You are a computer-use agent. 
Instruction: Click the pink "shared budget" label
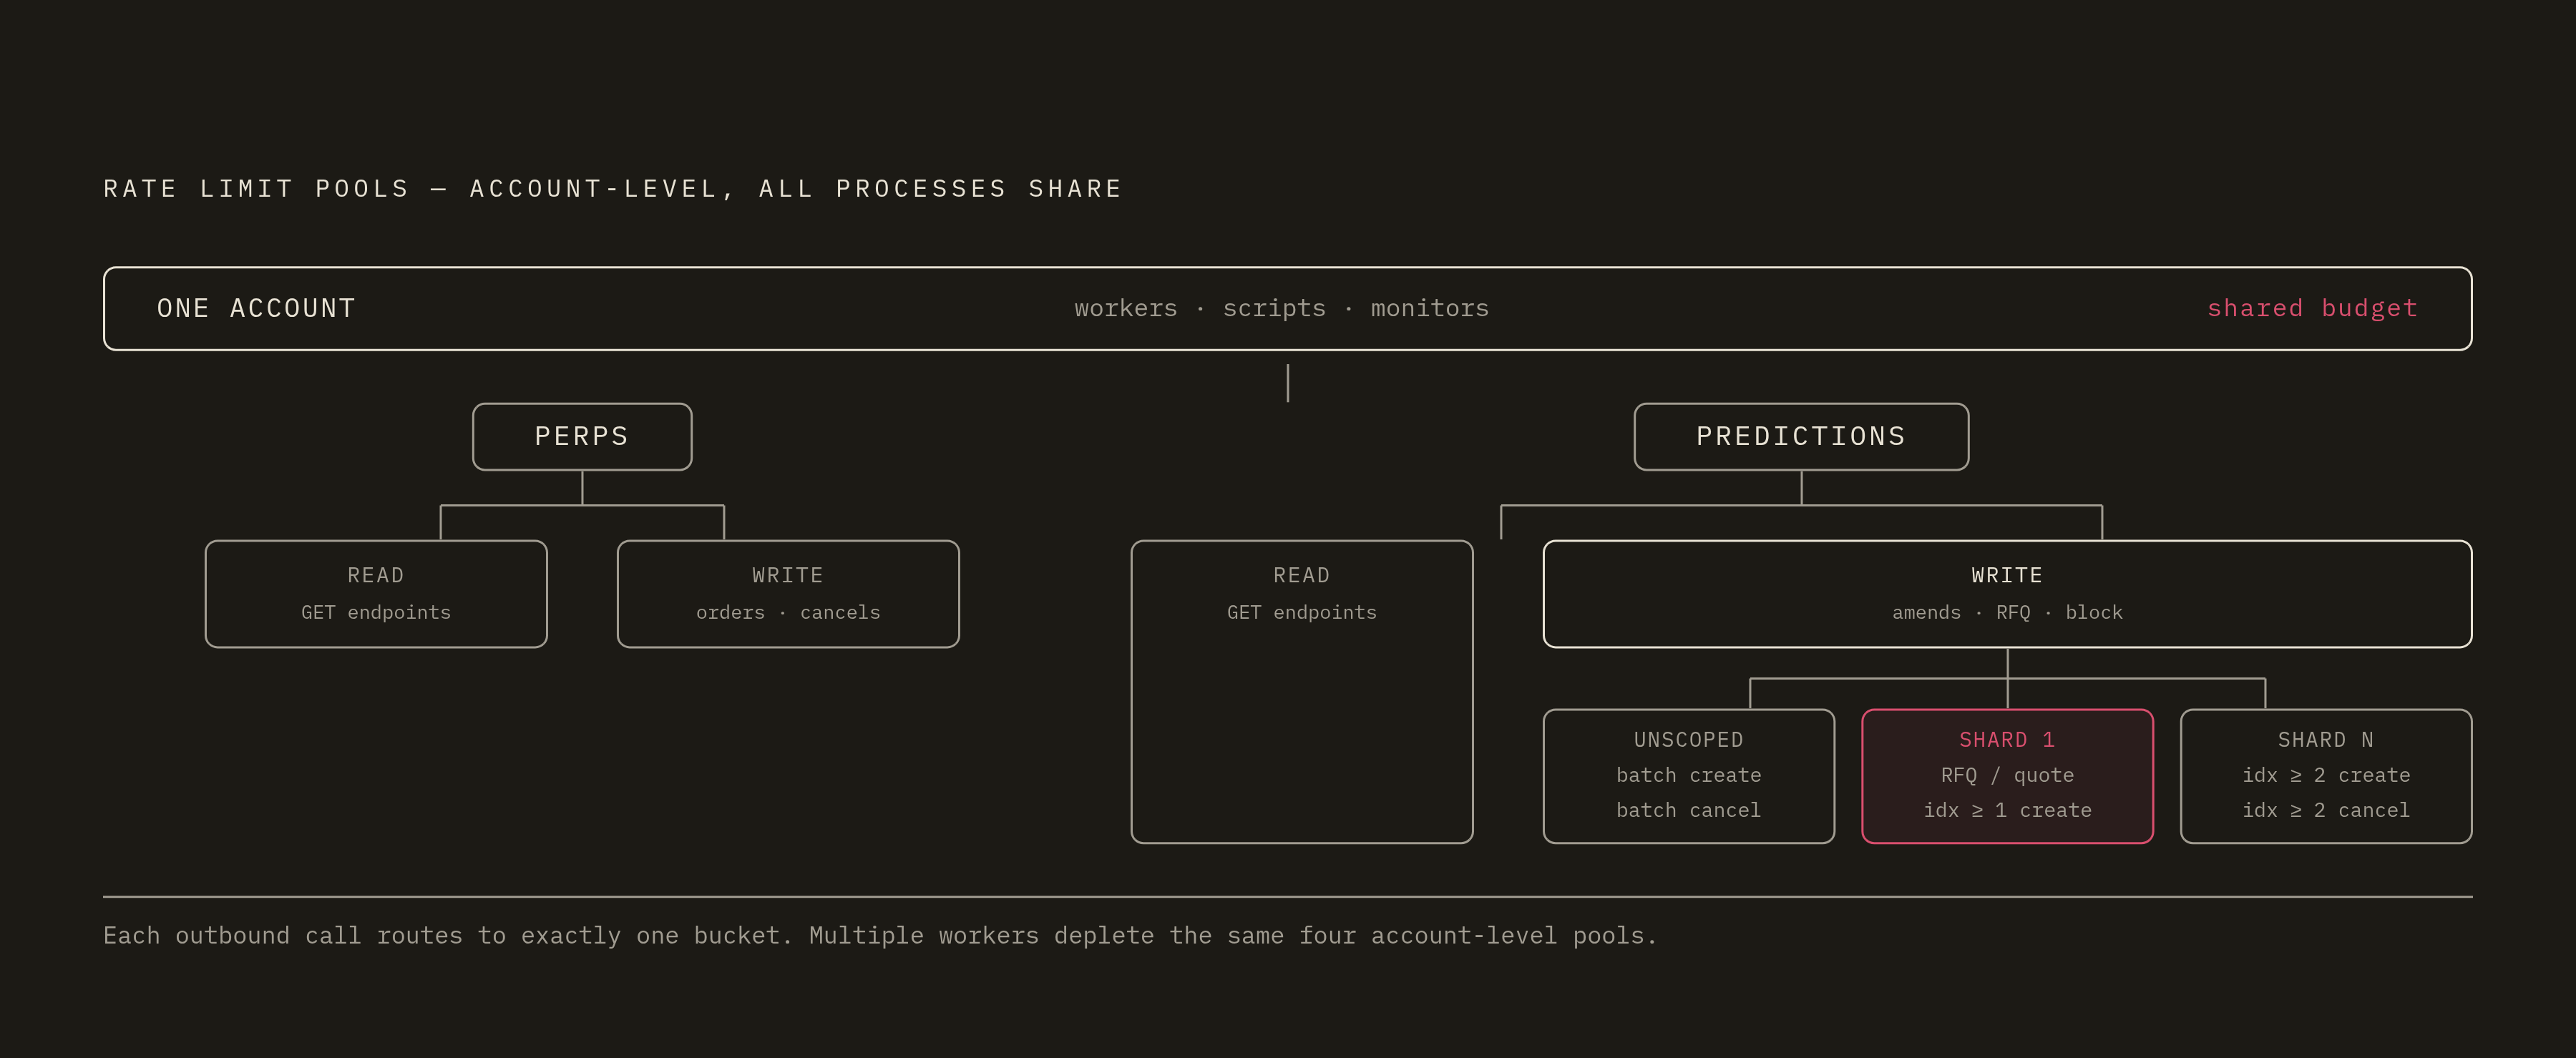point(2312,308)
